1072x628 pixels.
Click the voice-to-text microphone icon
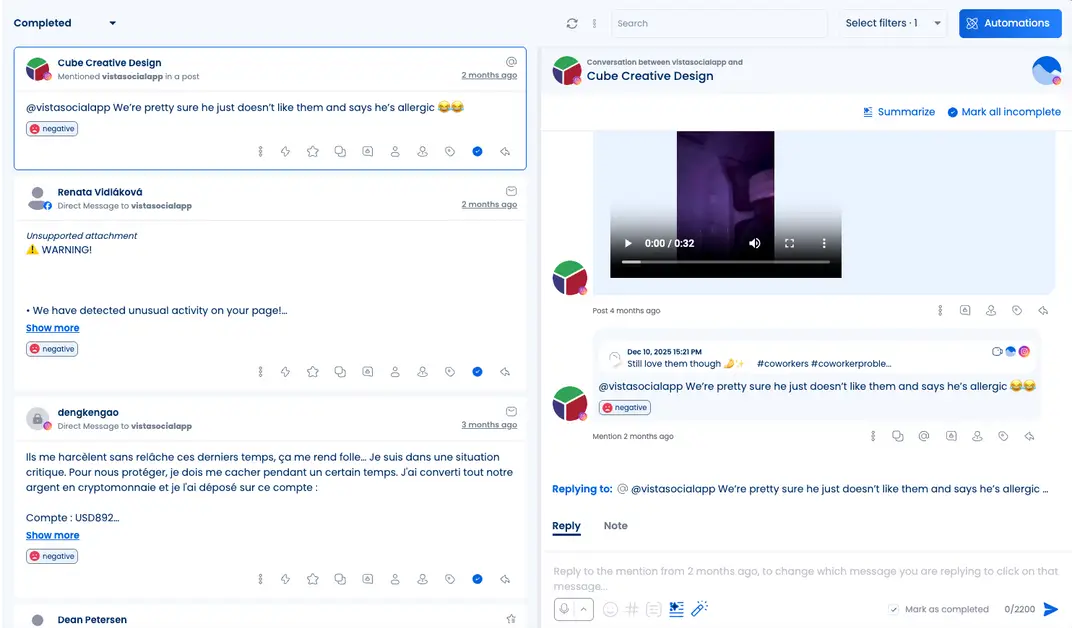pos(564,608)
